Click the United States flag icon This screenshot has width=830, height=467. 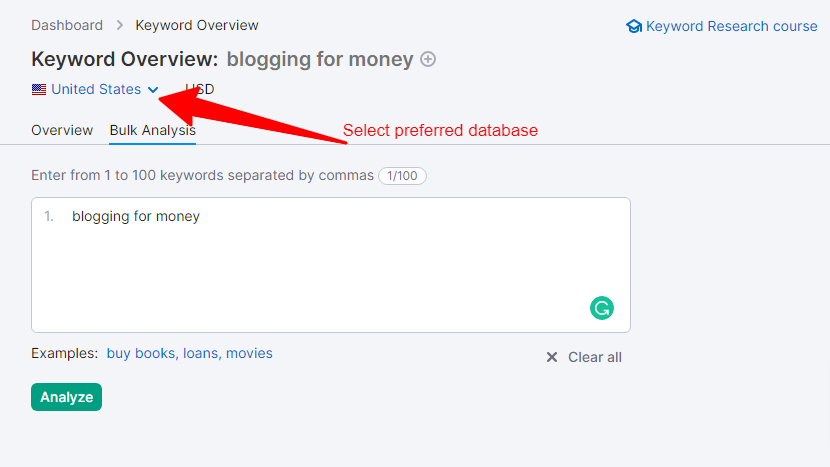pos(39,89)
